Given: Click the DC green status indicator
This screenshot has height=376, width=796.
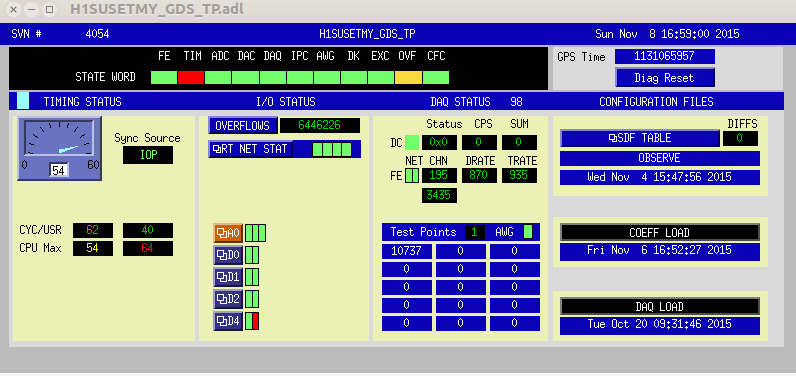Looking at the screenshot, I should (412, 143).
